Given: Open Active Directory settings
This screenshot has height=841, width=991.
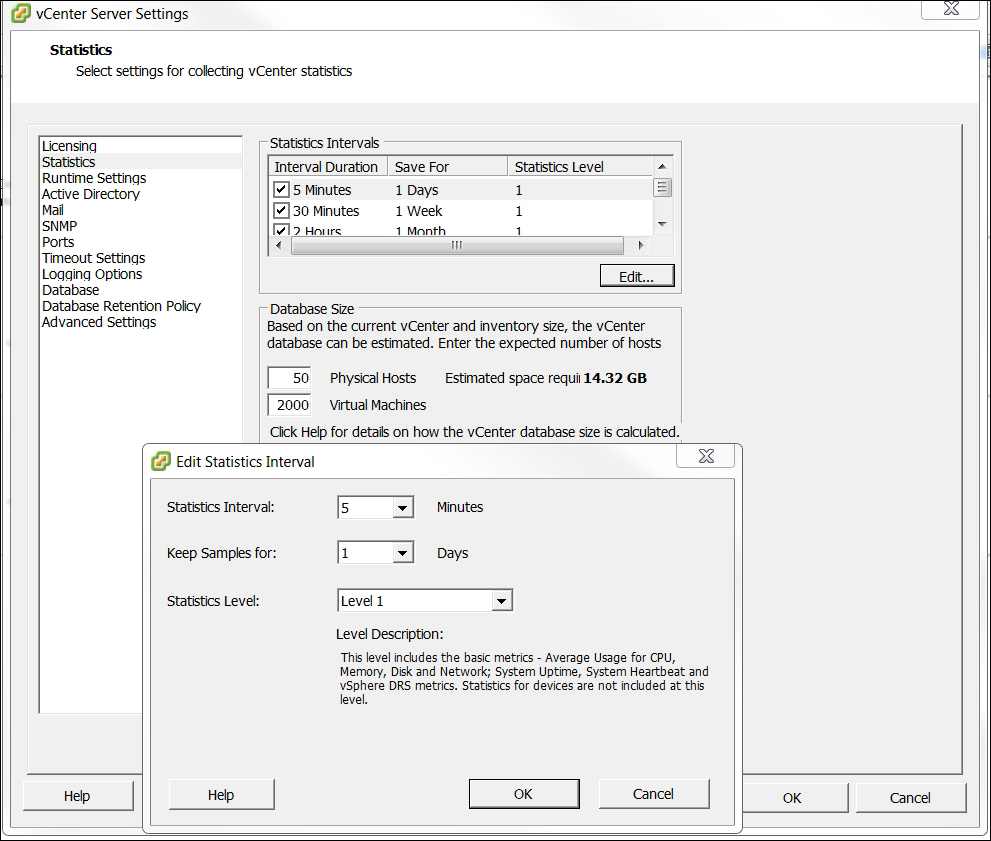Looking at the screenshot, I should point(91,194).
